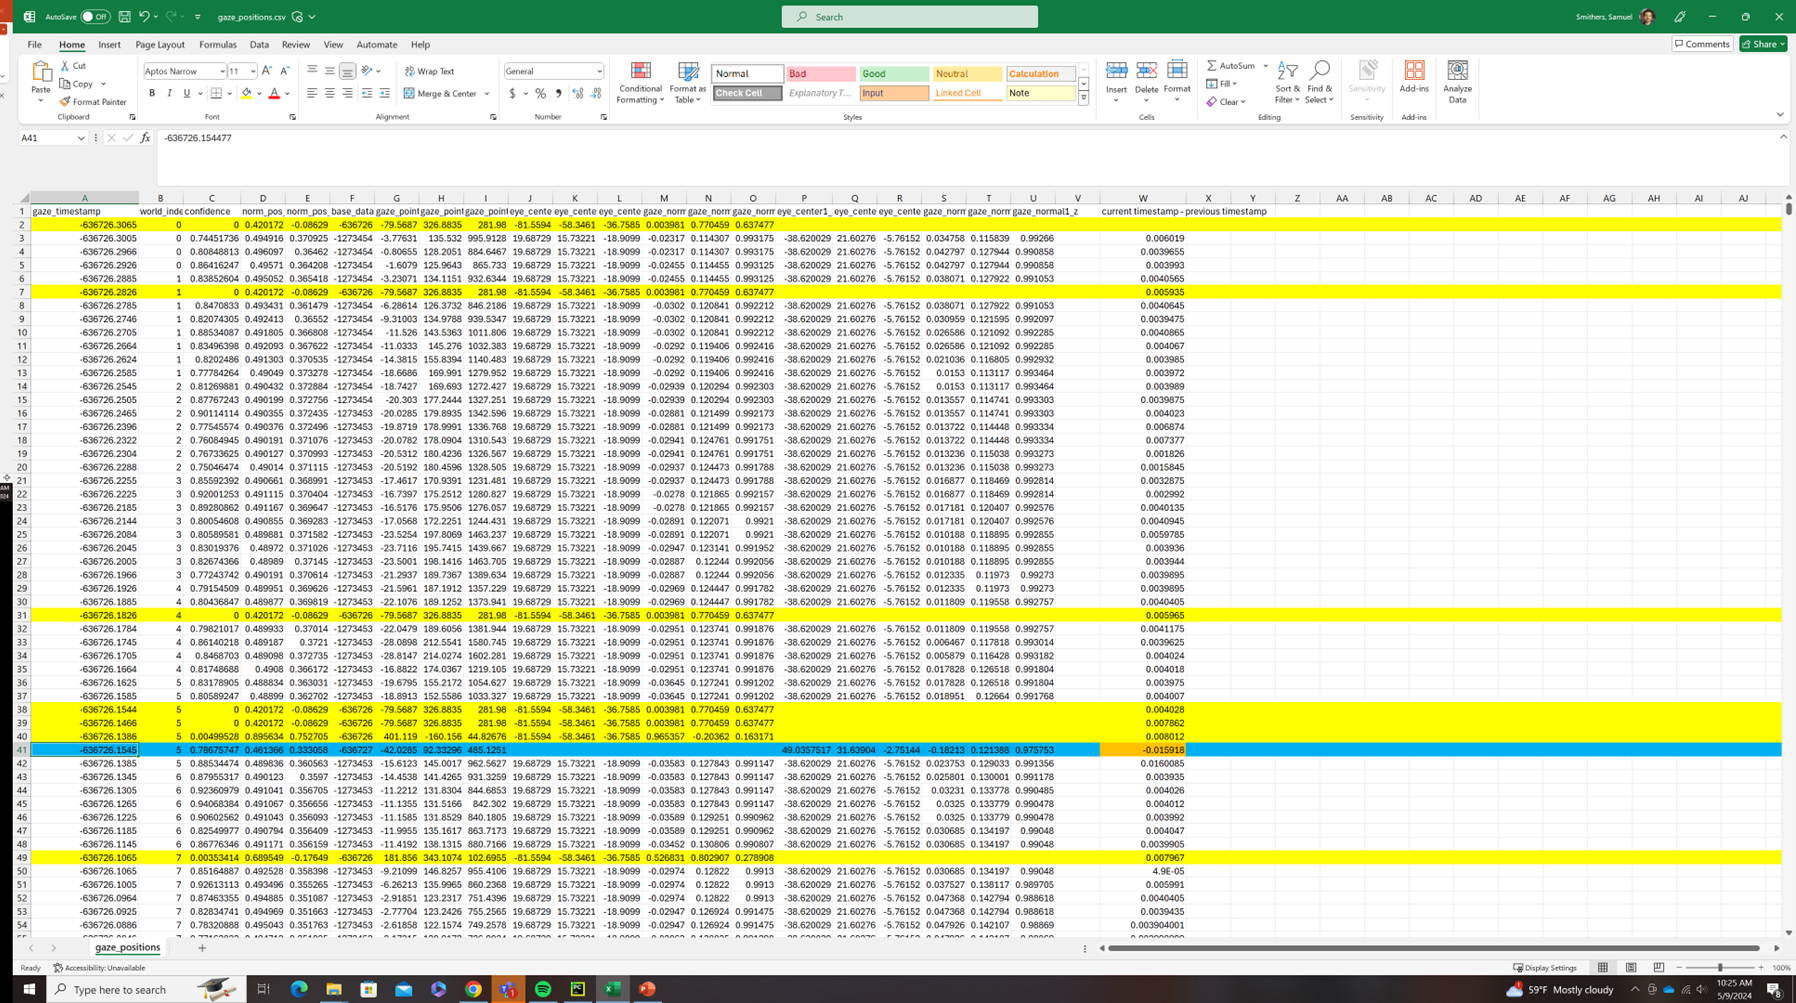Viewport: 1796px width, 1003px height.
Task: Toggle the AutoSave switch
Action: tap(95, 17)
